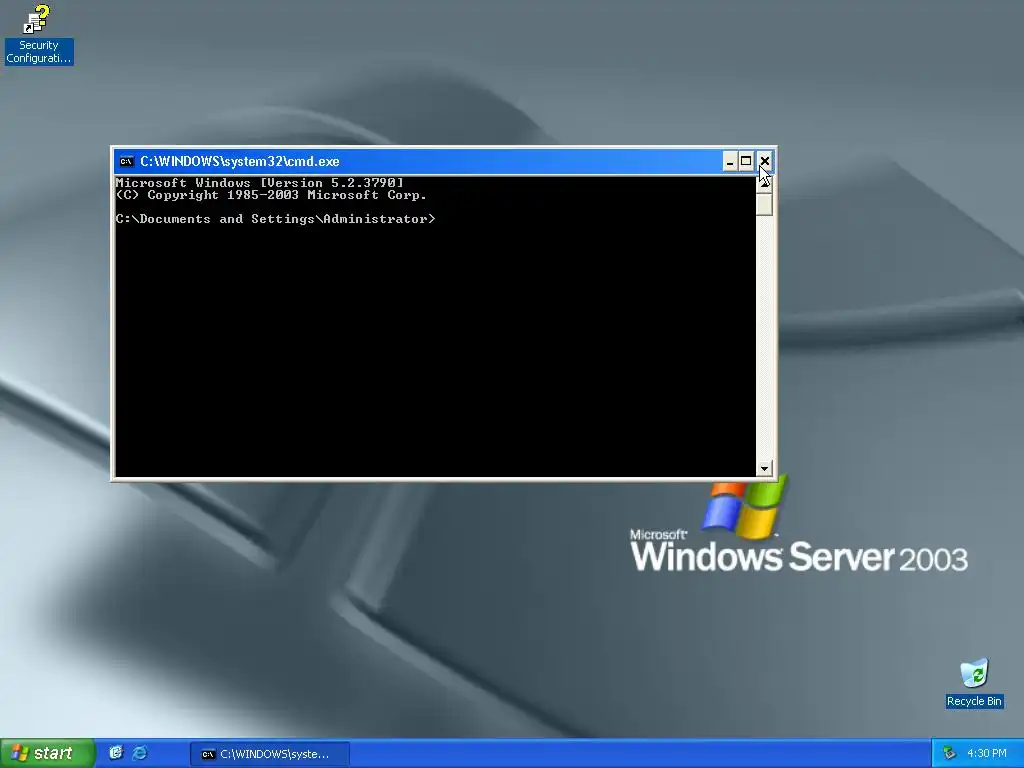Open the Security Configuration desktop shortcut
Viewport: 1024px width, 768px height.
point(37,34)
